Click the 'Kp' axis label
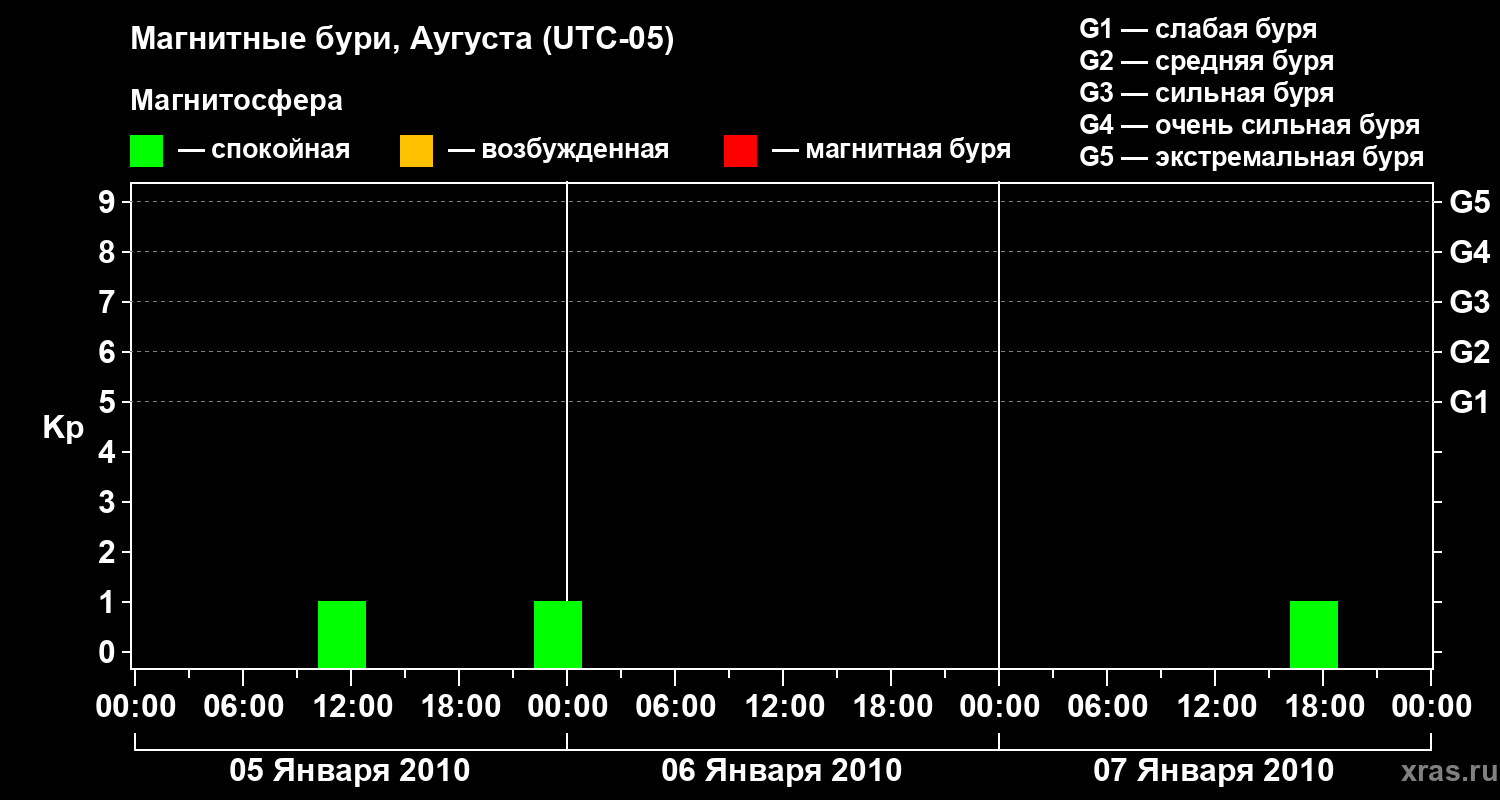The height and width of the screenshot is (800, 1500). click(x=63, y=428)
